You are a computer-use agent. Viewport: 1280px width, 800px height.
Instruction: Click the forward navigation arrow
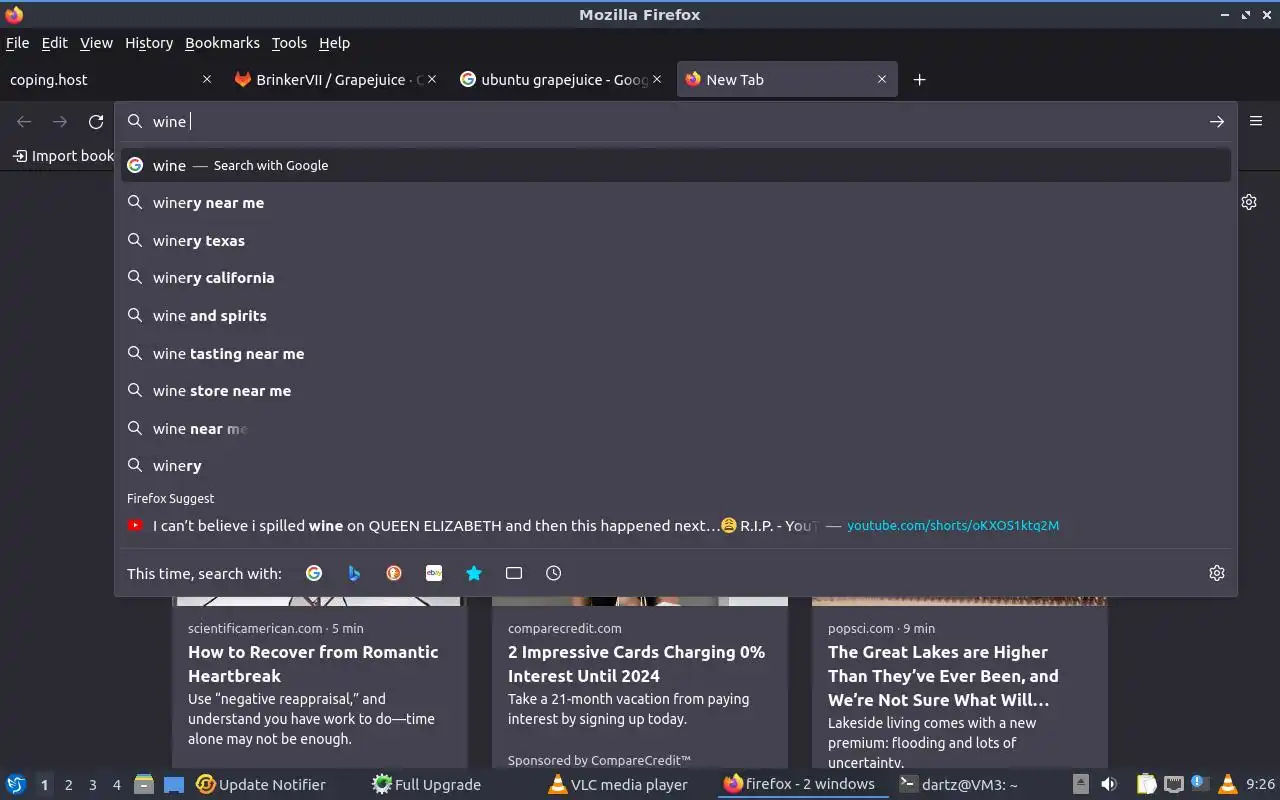pos(60,122)
